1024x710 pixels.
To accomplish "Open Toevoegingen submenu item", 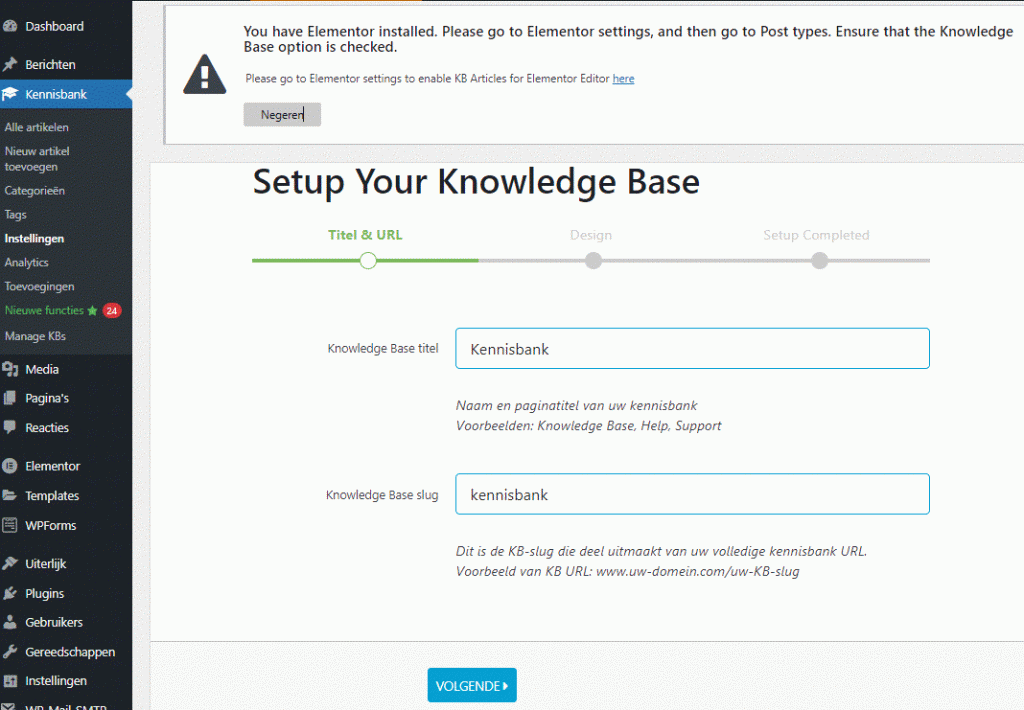I will 39,286.
